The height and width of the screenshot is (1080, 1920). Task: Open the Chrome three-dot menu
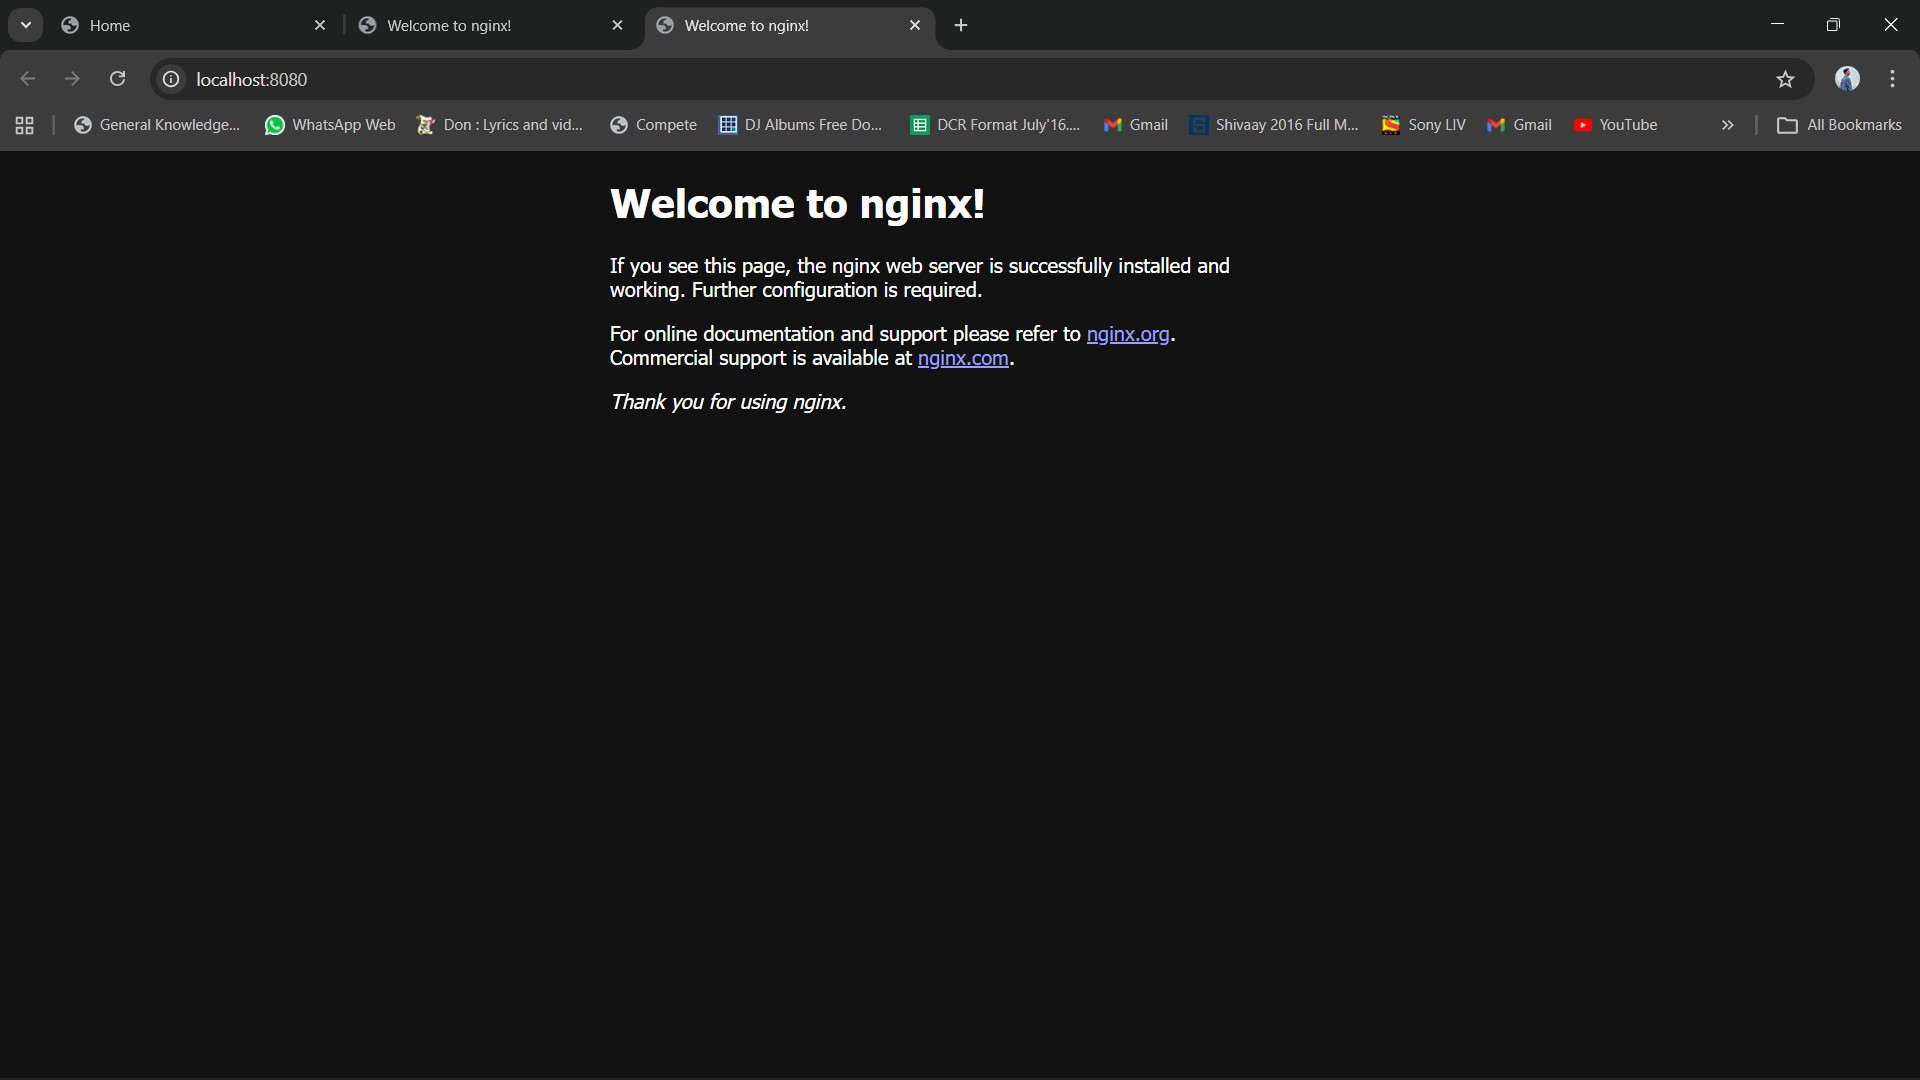coord(1892,79)
